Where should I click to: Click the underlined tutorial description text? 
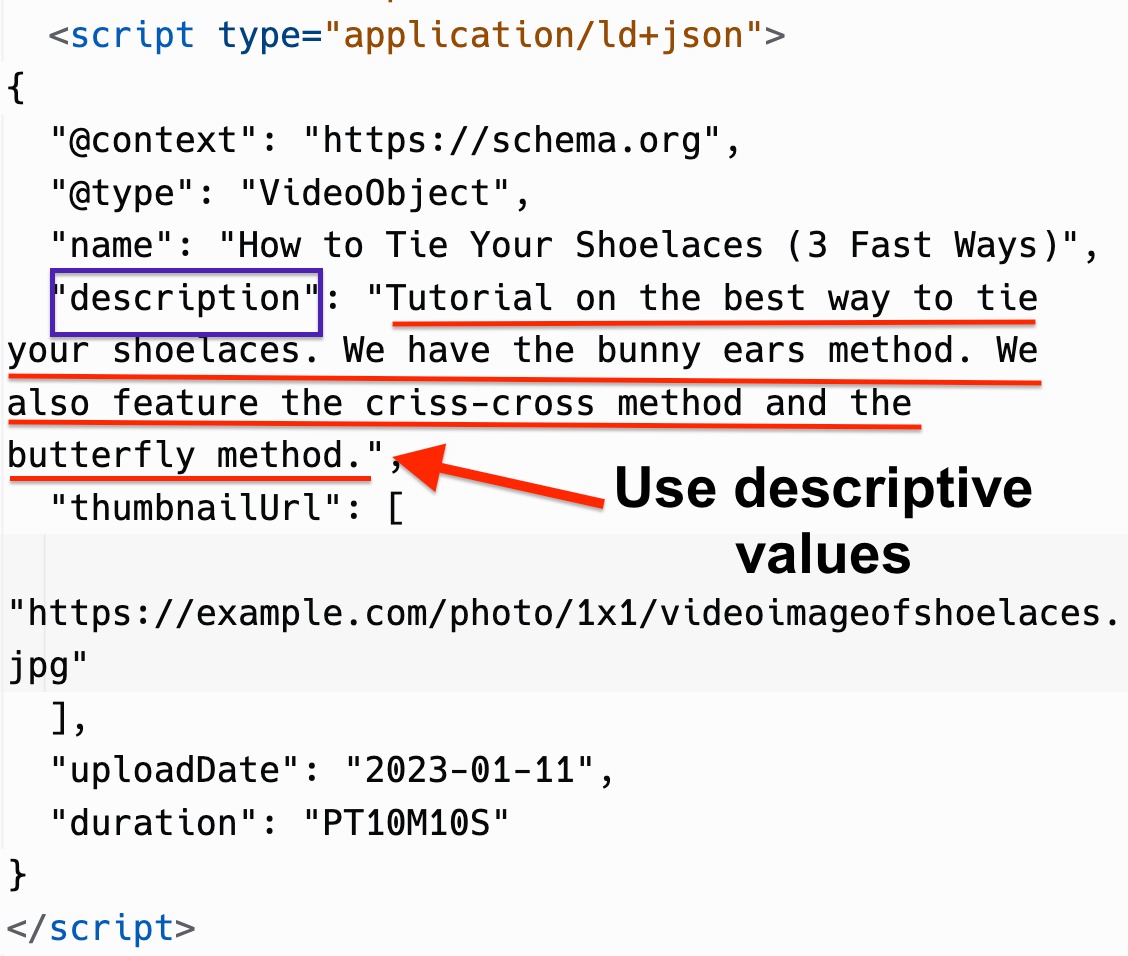point(700,298)
